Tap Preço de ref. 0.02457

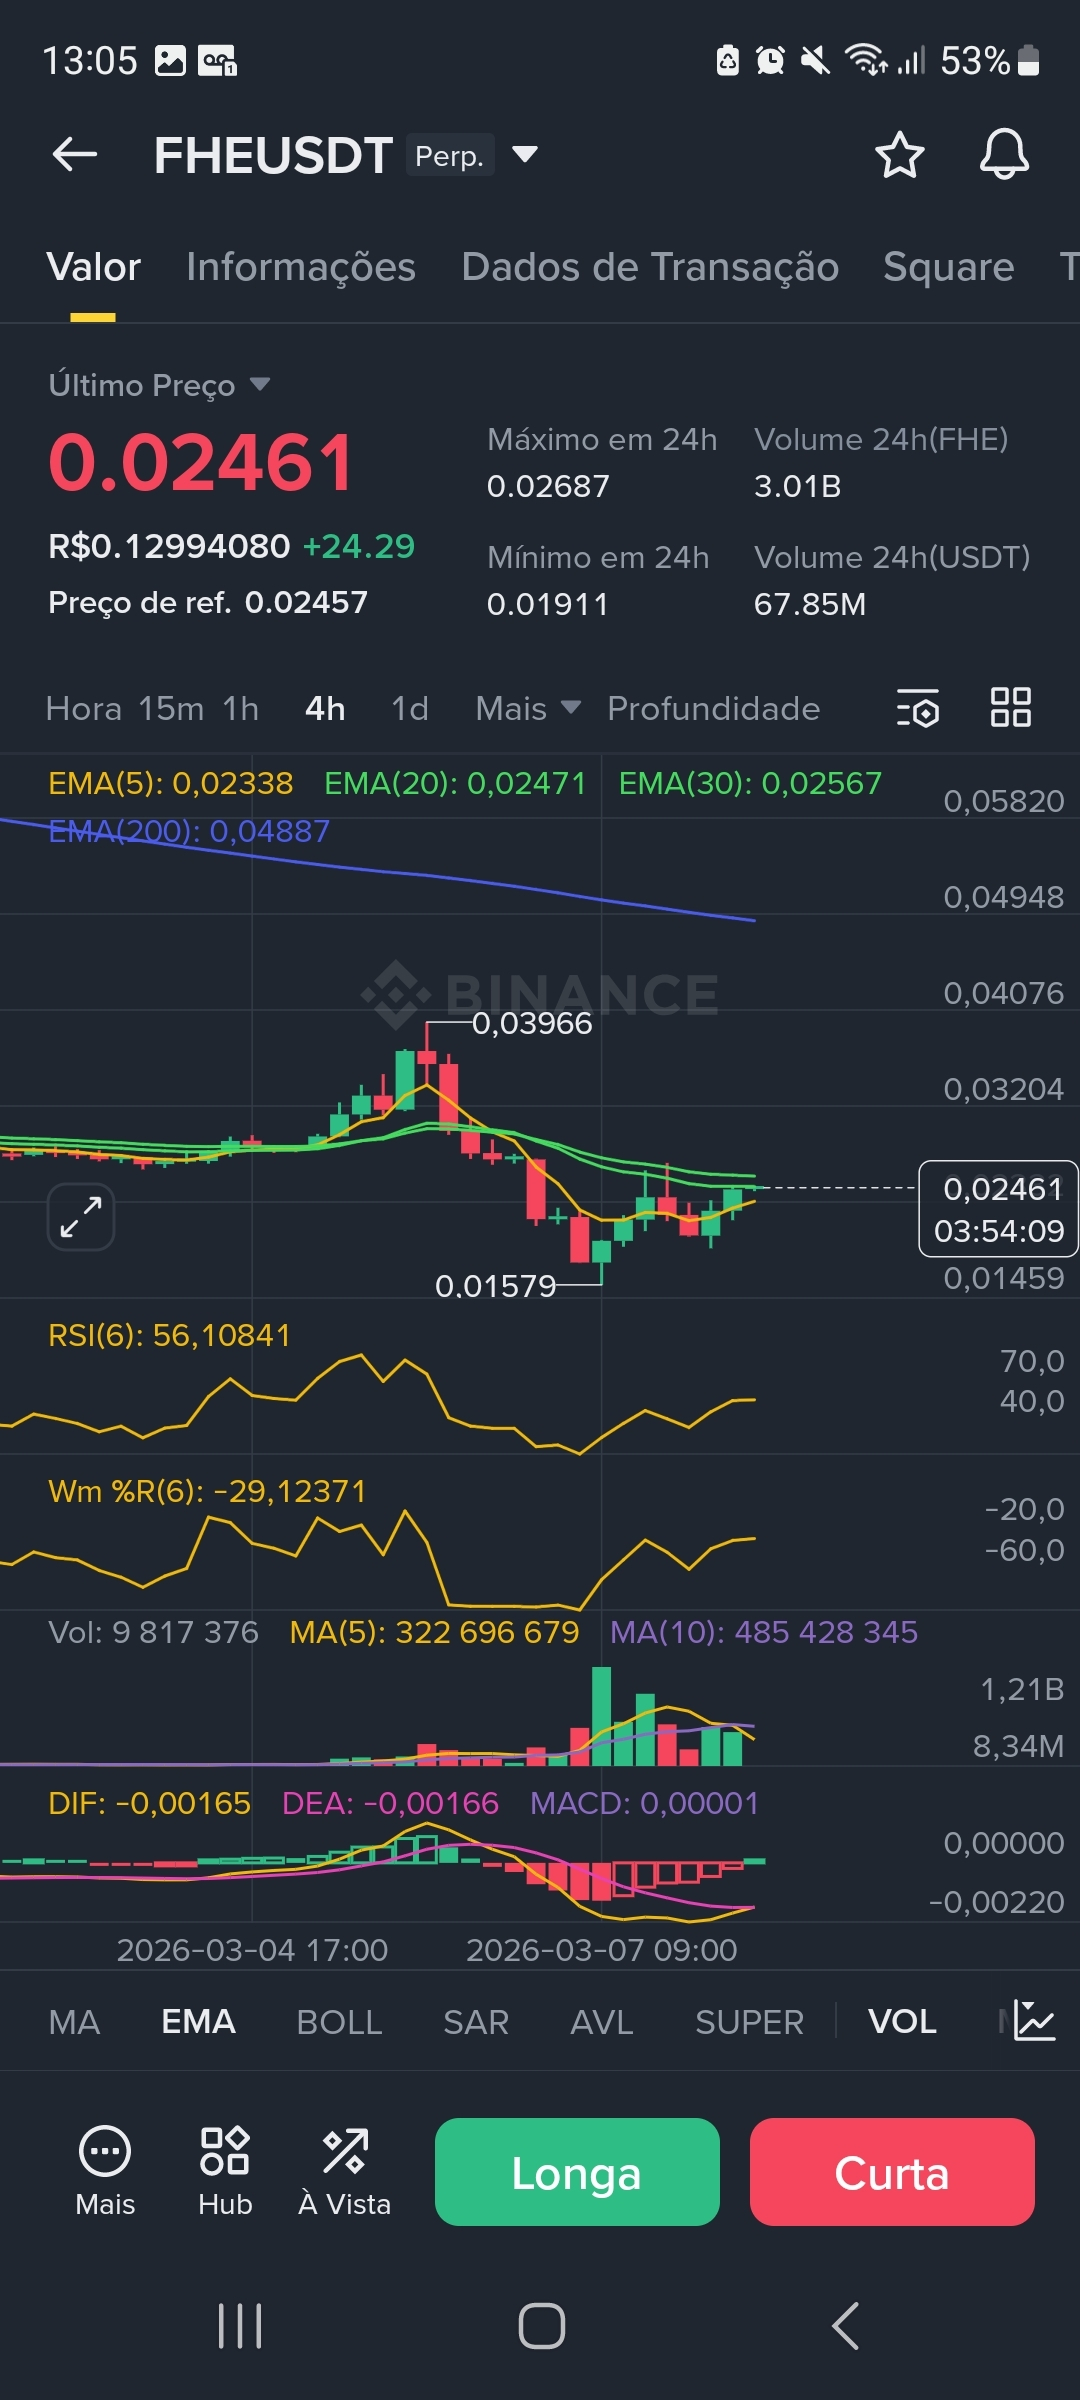pyautogui.click(x=208, y=602)
